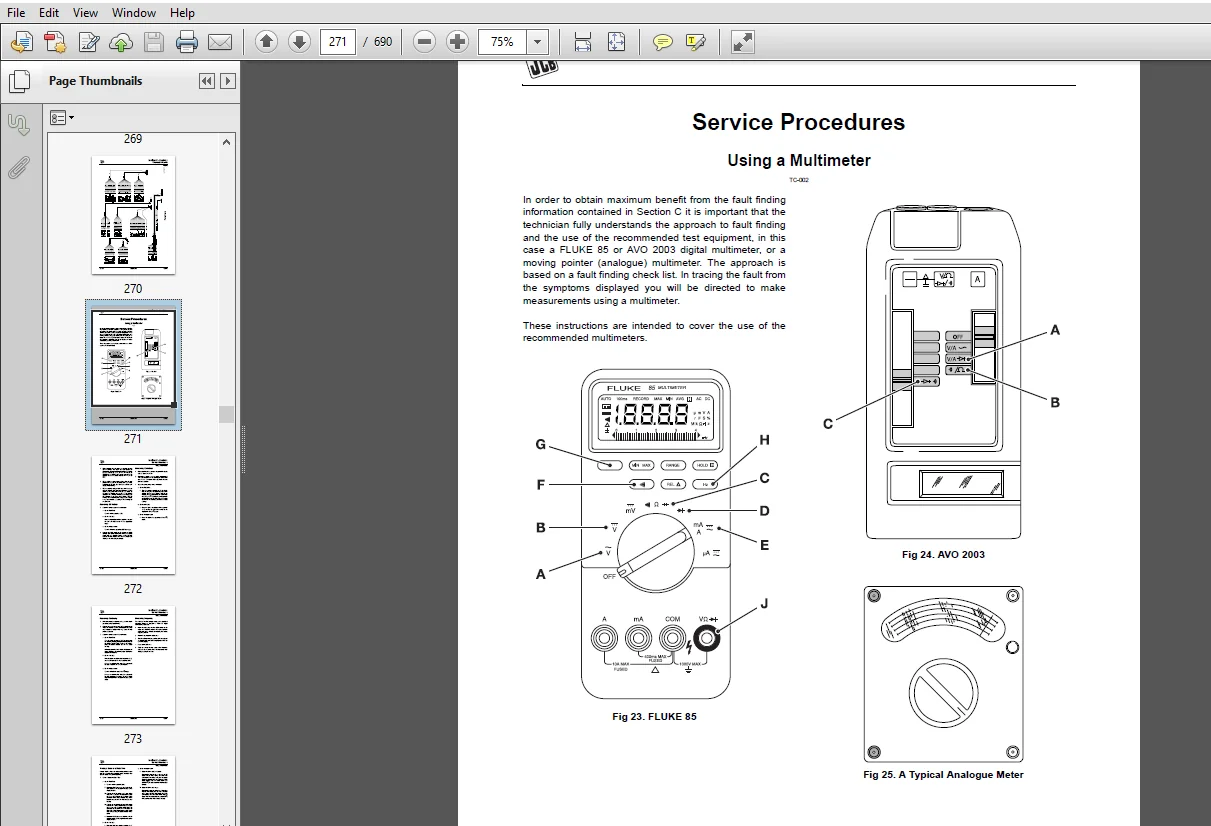1211x826 pixels.
Task: Click the Add Sticky Note comment icon
Action: 662,42
